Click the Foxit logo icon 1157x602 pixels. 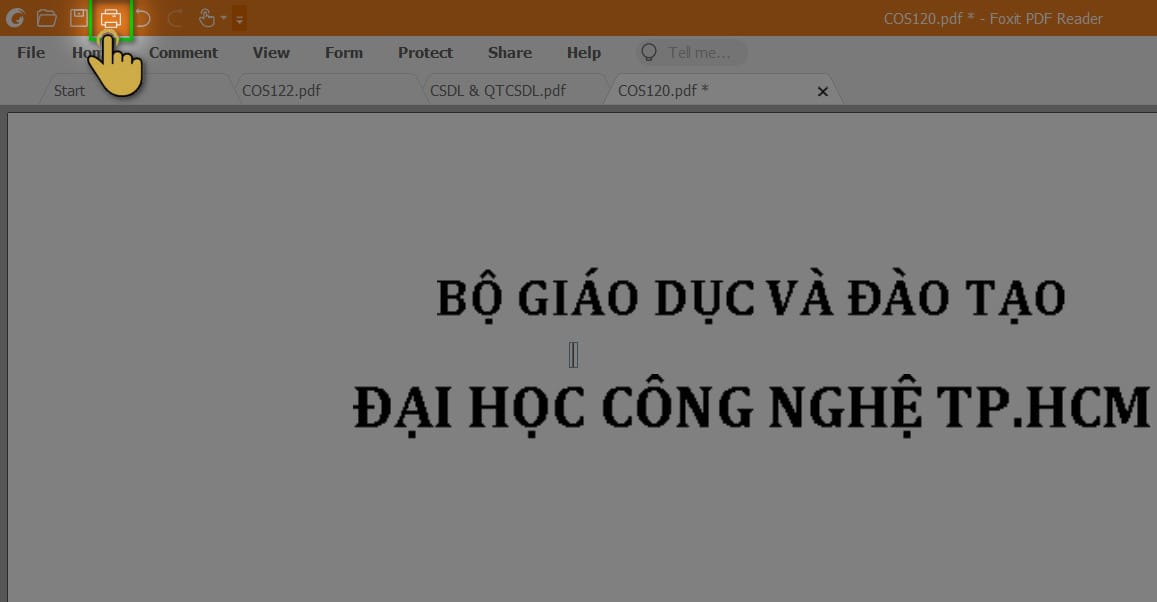[x=15, y=18]
